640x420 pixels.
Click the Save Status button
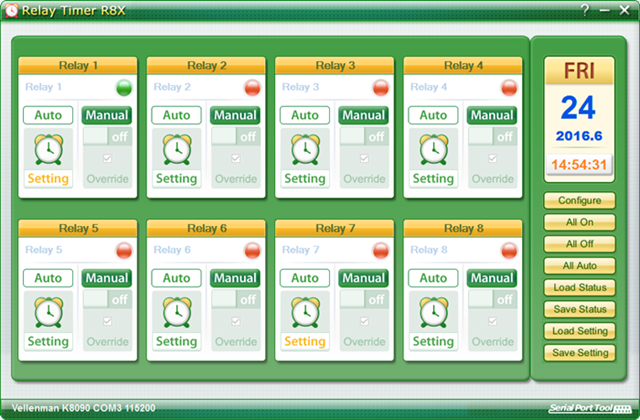[x=580, y=309]
